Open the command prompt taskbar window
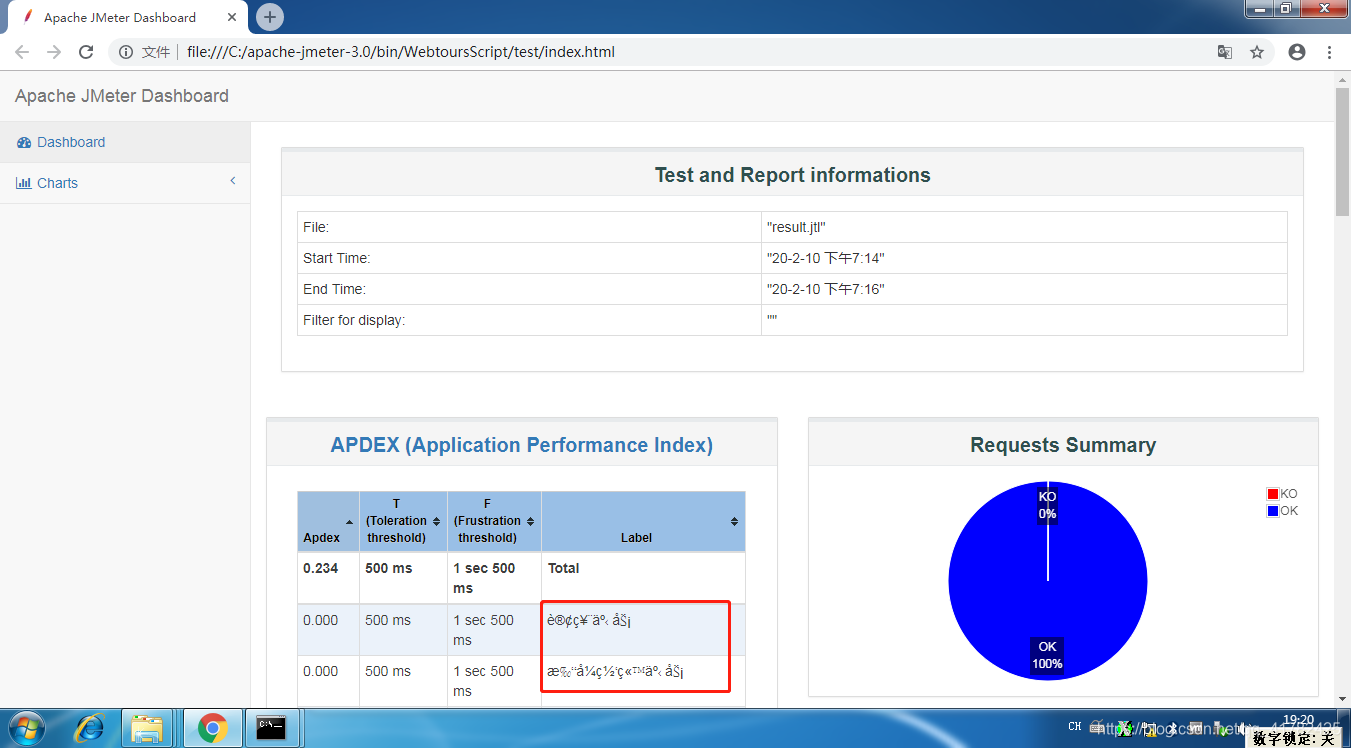Image resolution: width=1351 pixels, height=748 pixels. tap(272, 728)
